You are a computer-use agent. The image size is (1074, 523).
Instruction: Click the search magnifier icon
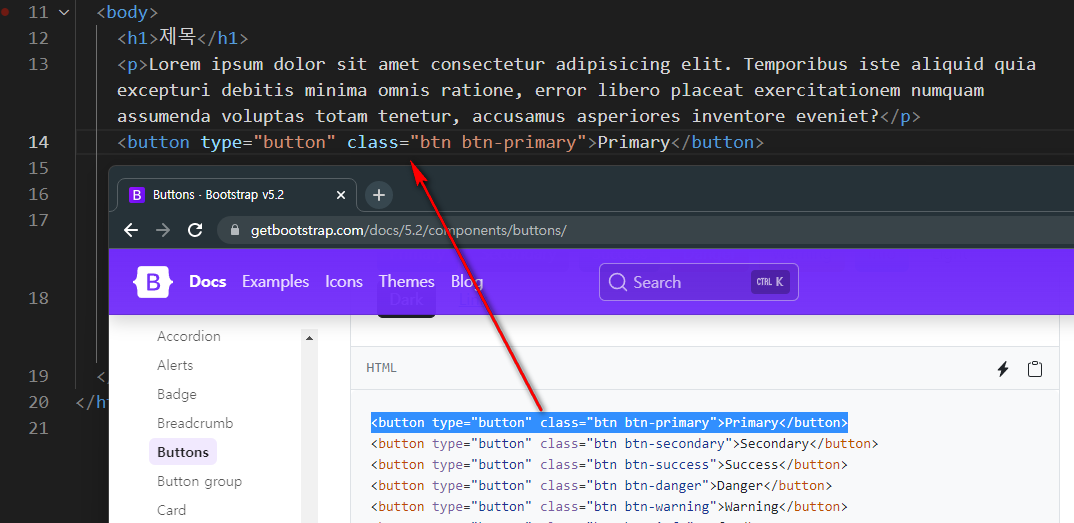point(617,282)
